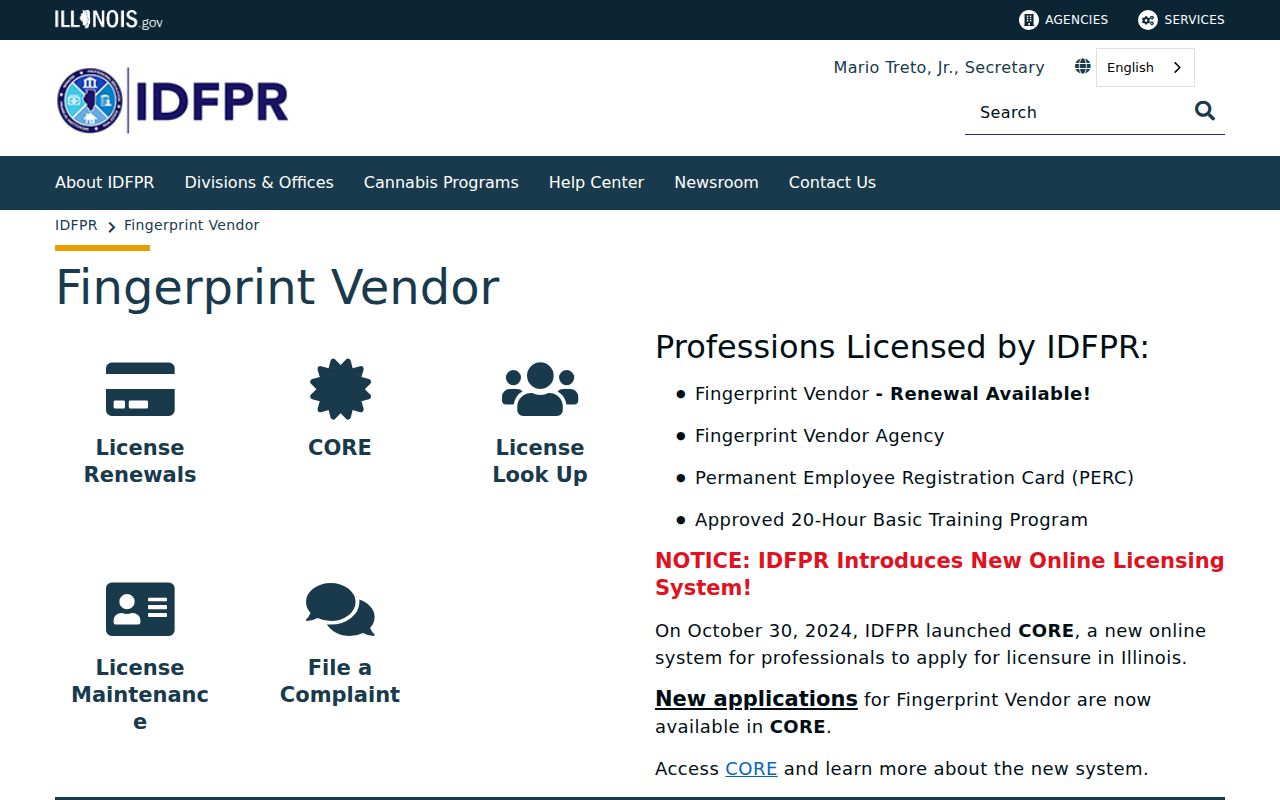Viewport: 1280px width, 800px height.
Task: Open the Newsroom menu
Action: pyautogui.click(x=716, y=183)
